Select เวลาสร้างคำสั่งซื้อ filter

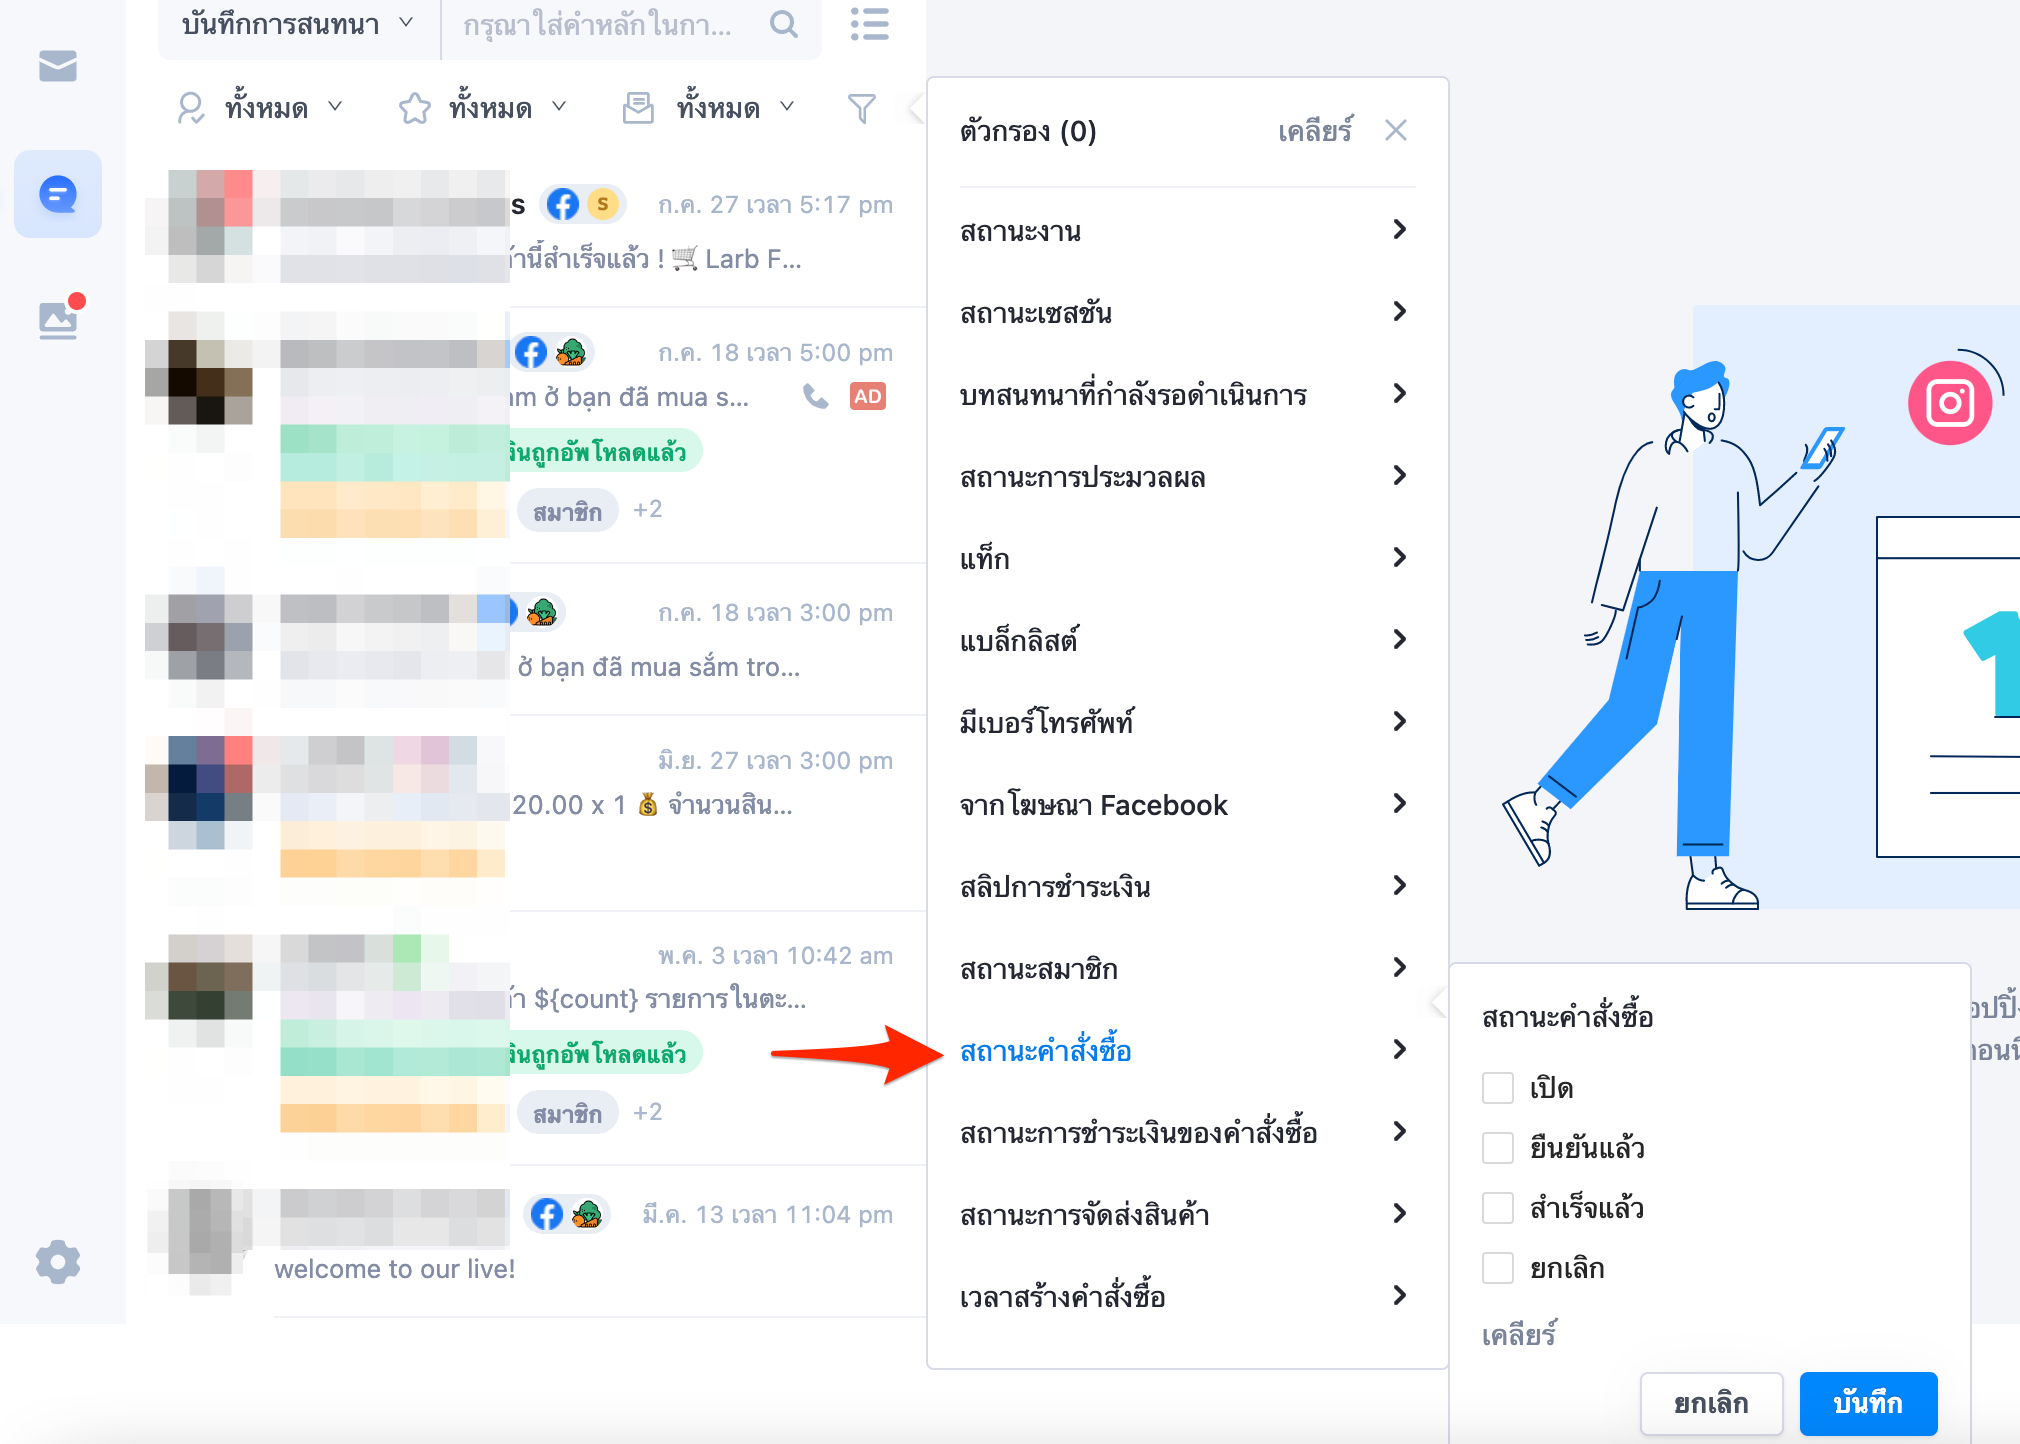tap(1187, 1296)
